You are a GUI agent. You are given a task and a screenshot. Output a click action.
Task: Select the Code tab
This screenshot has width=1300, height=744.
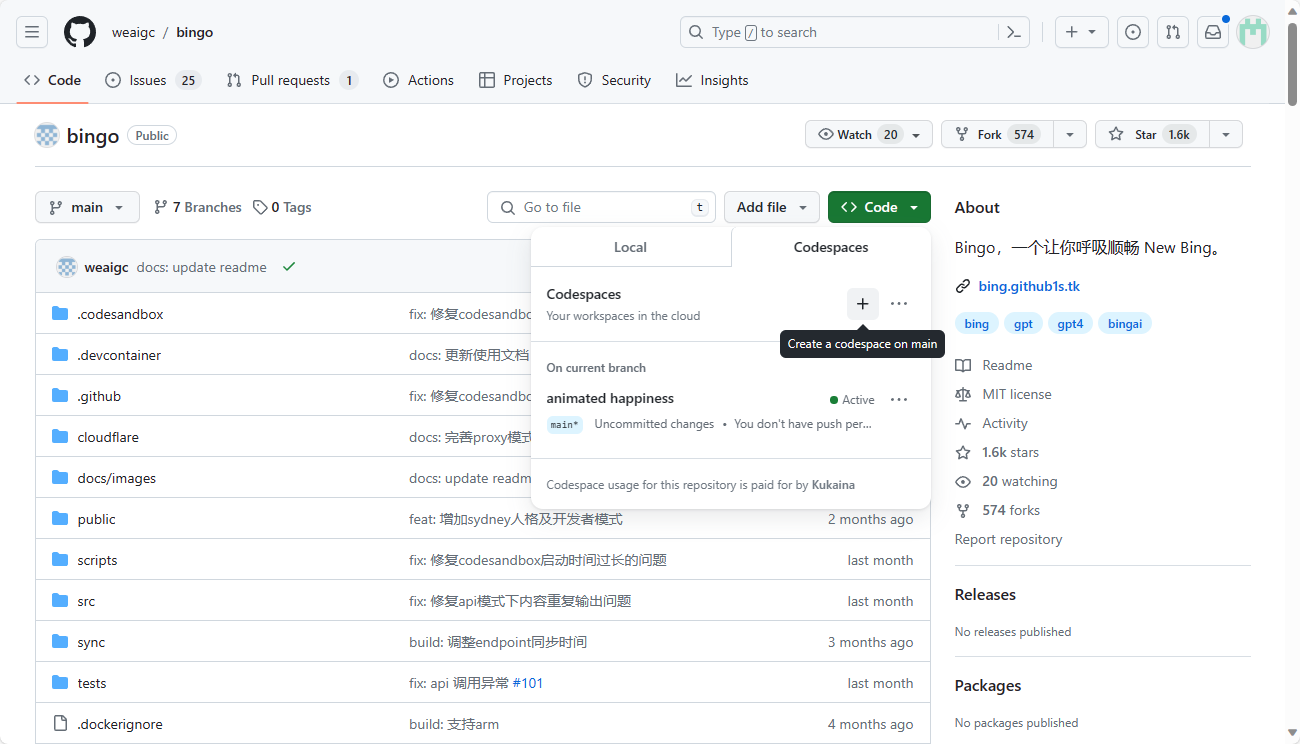(52, 80)
